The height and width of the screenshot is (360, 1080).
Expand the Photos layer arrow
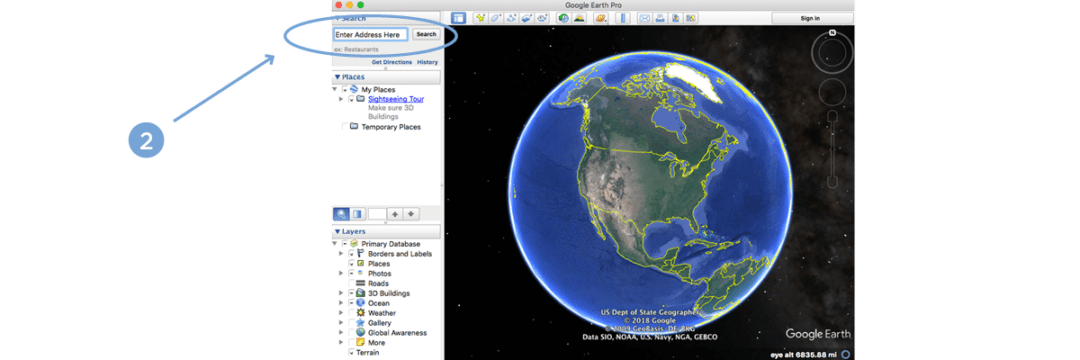[x=341, y=273]
